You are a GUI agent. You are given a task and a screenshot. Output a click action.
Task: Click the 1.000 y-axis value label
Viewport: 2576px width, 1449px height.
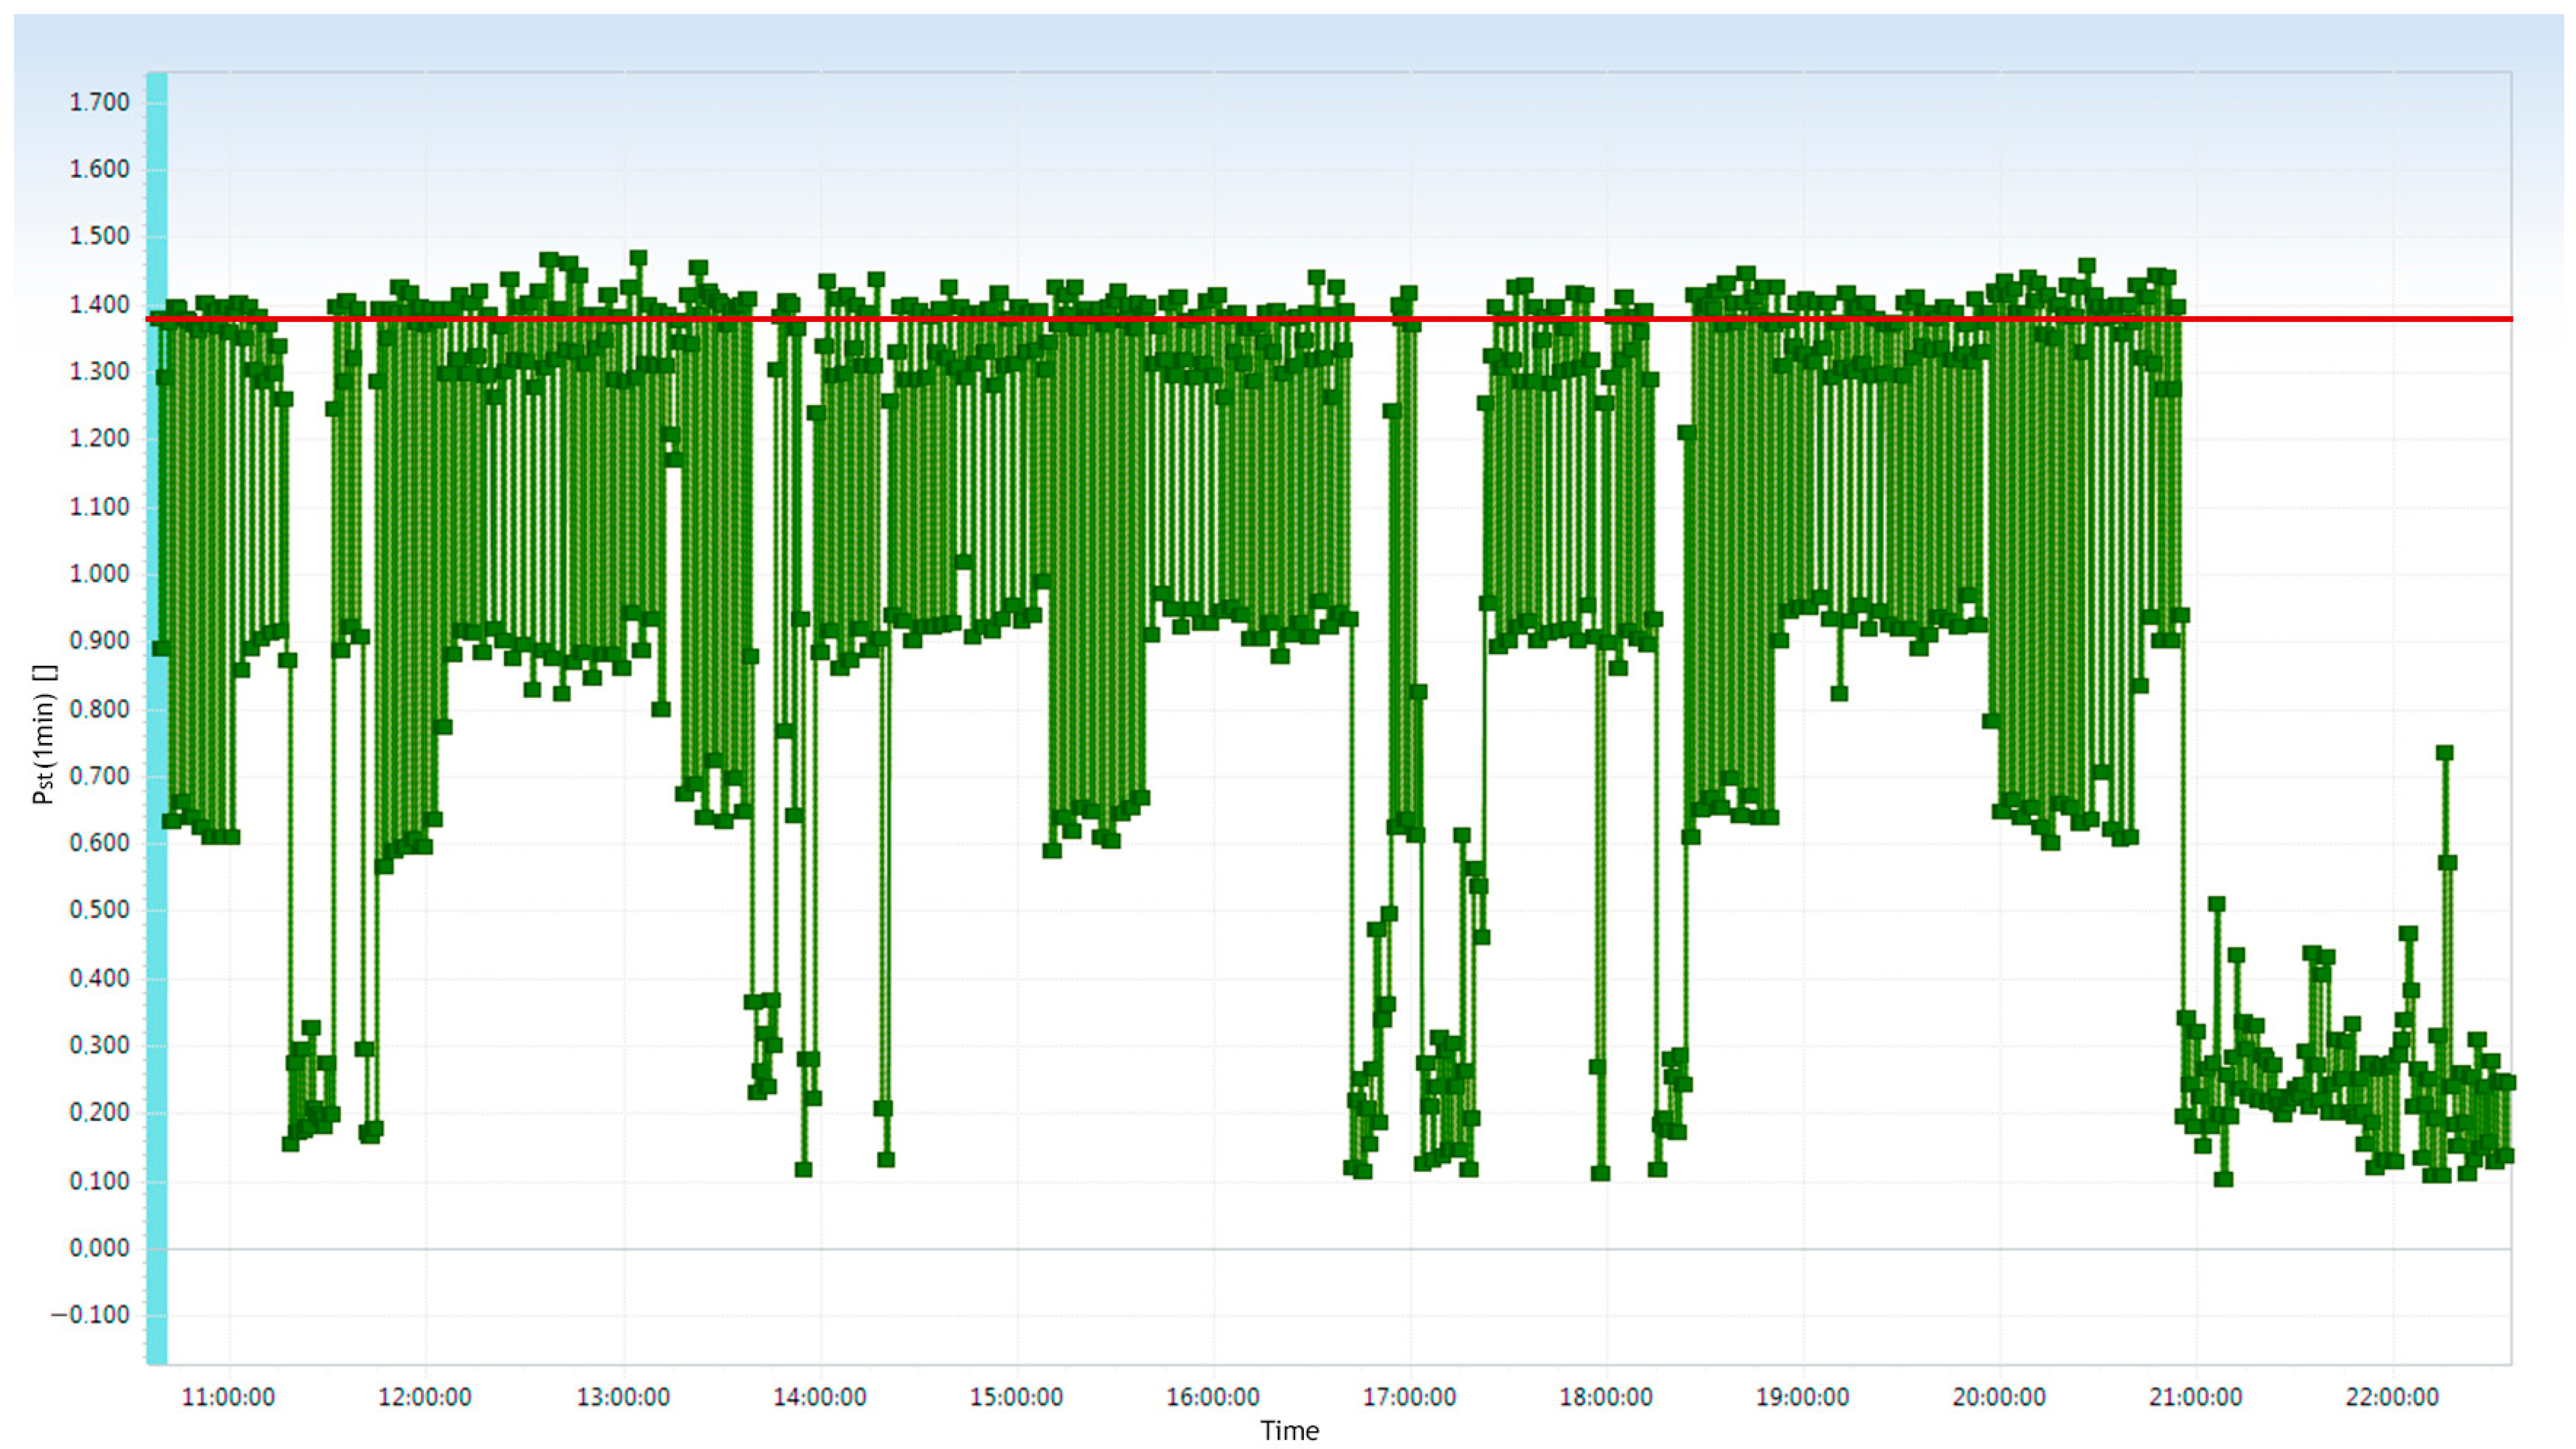[x=99, y=574]
